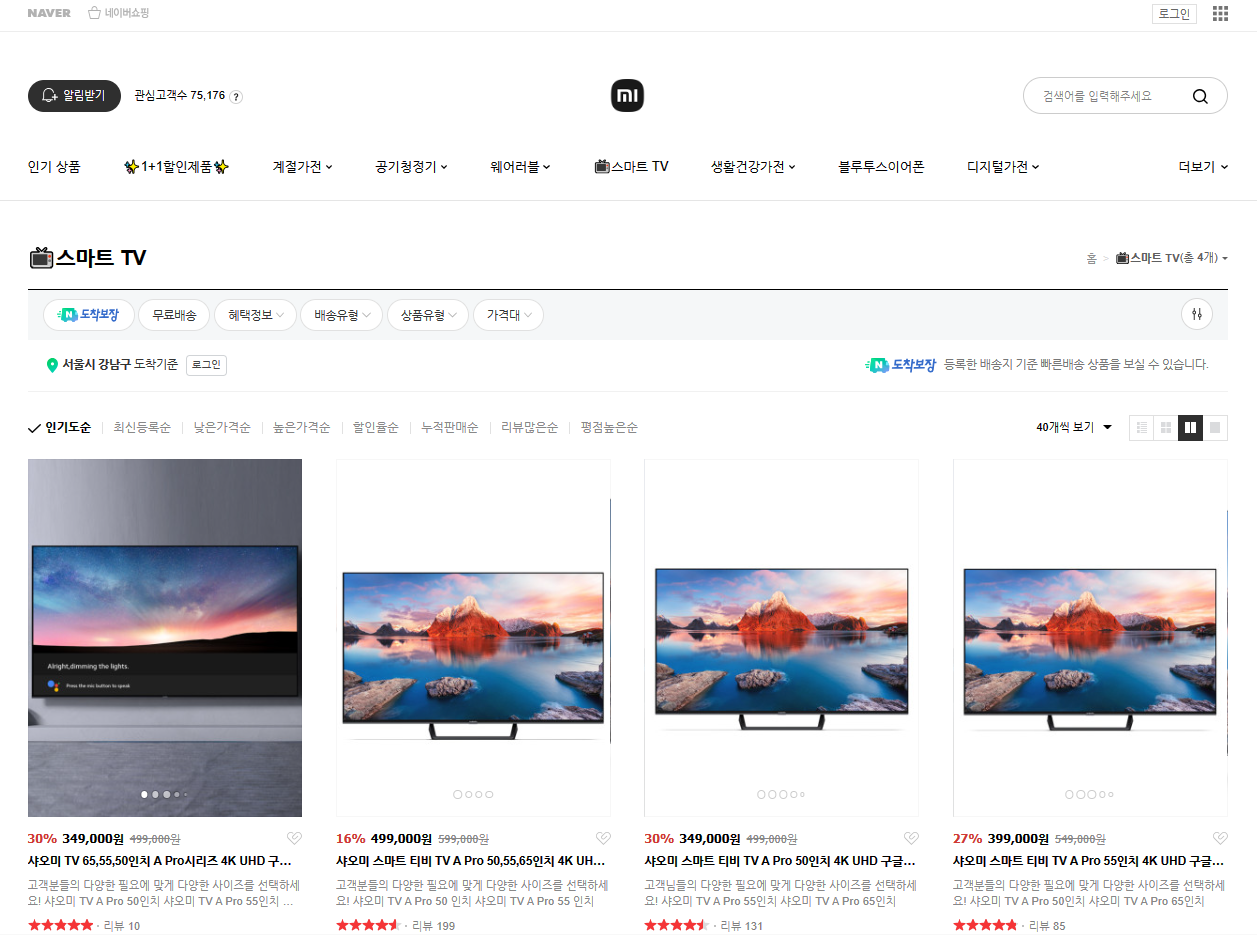Open 1+1할인제품 menu item
This screenshot has width=1257, height=935.
176,167
